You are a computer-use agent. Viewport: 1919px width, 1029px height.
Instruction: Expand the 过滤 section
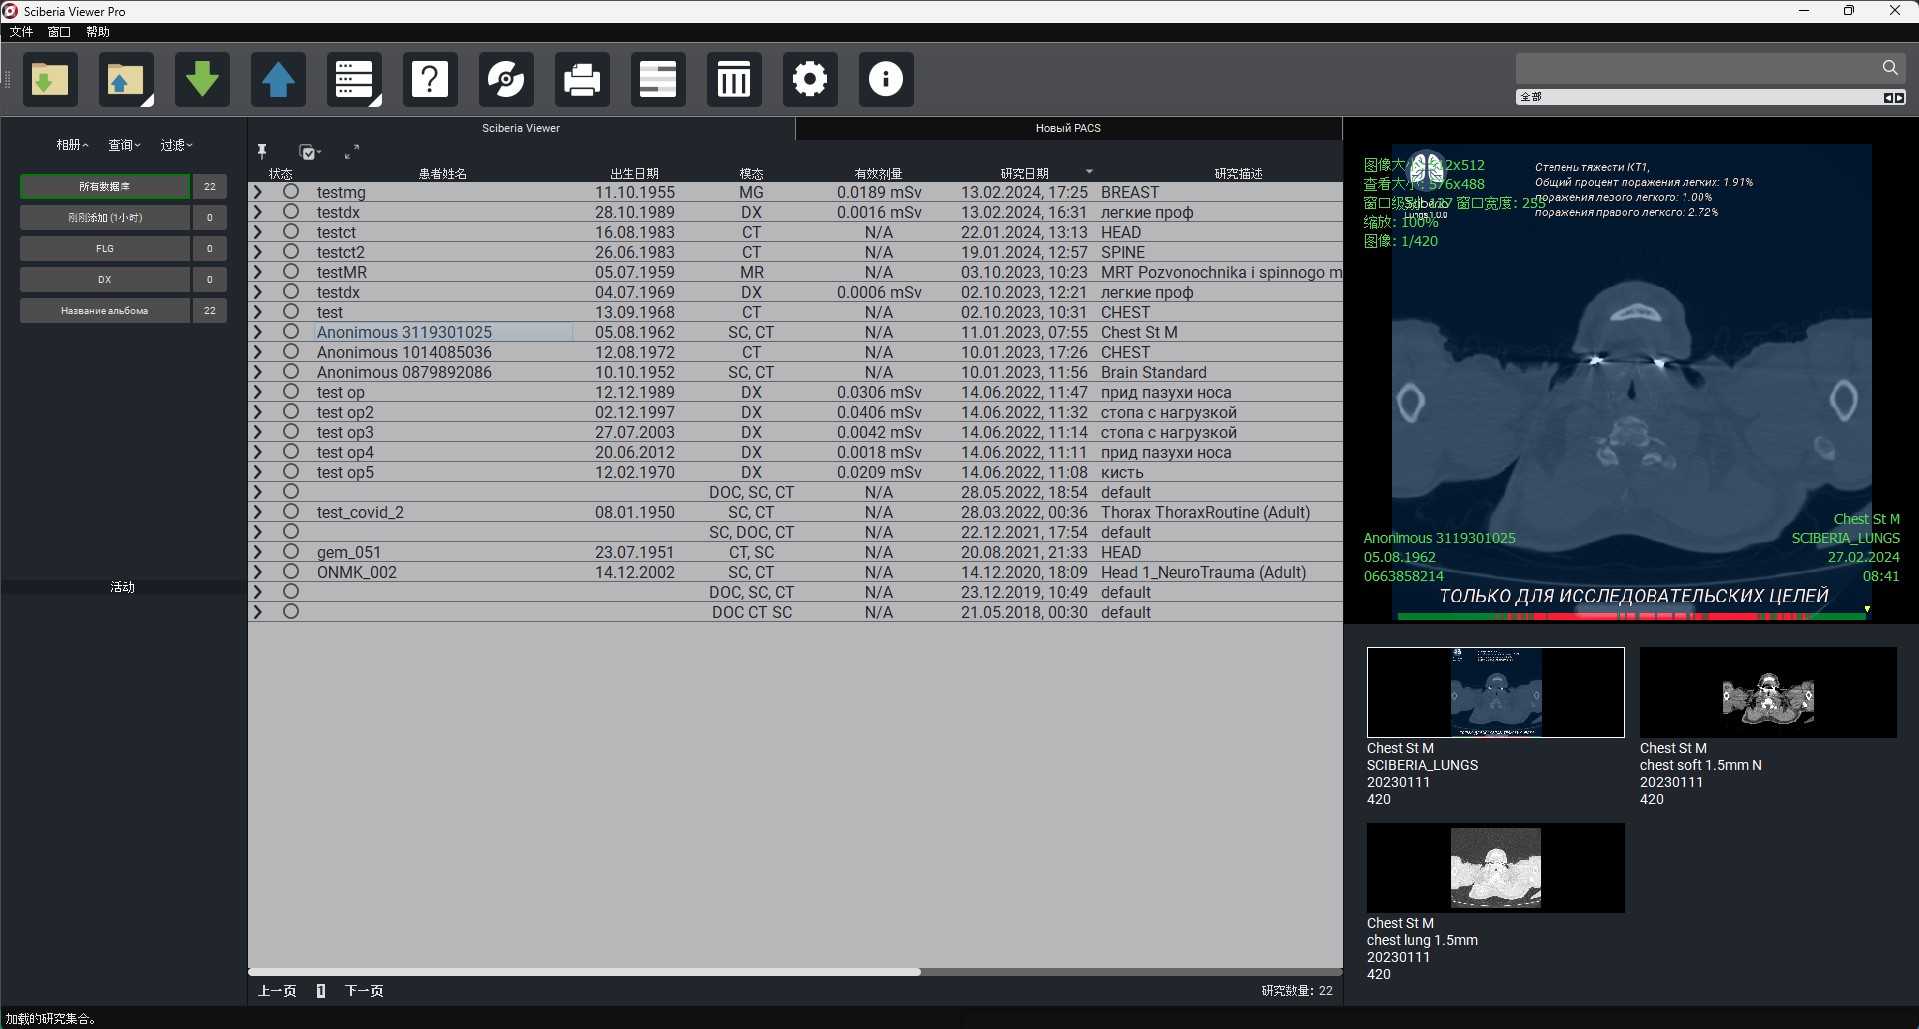pyautogui.click(x=176, y=145)
